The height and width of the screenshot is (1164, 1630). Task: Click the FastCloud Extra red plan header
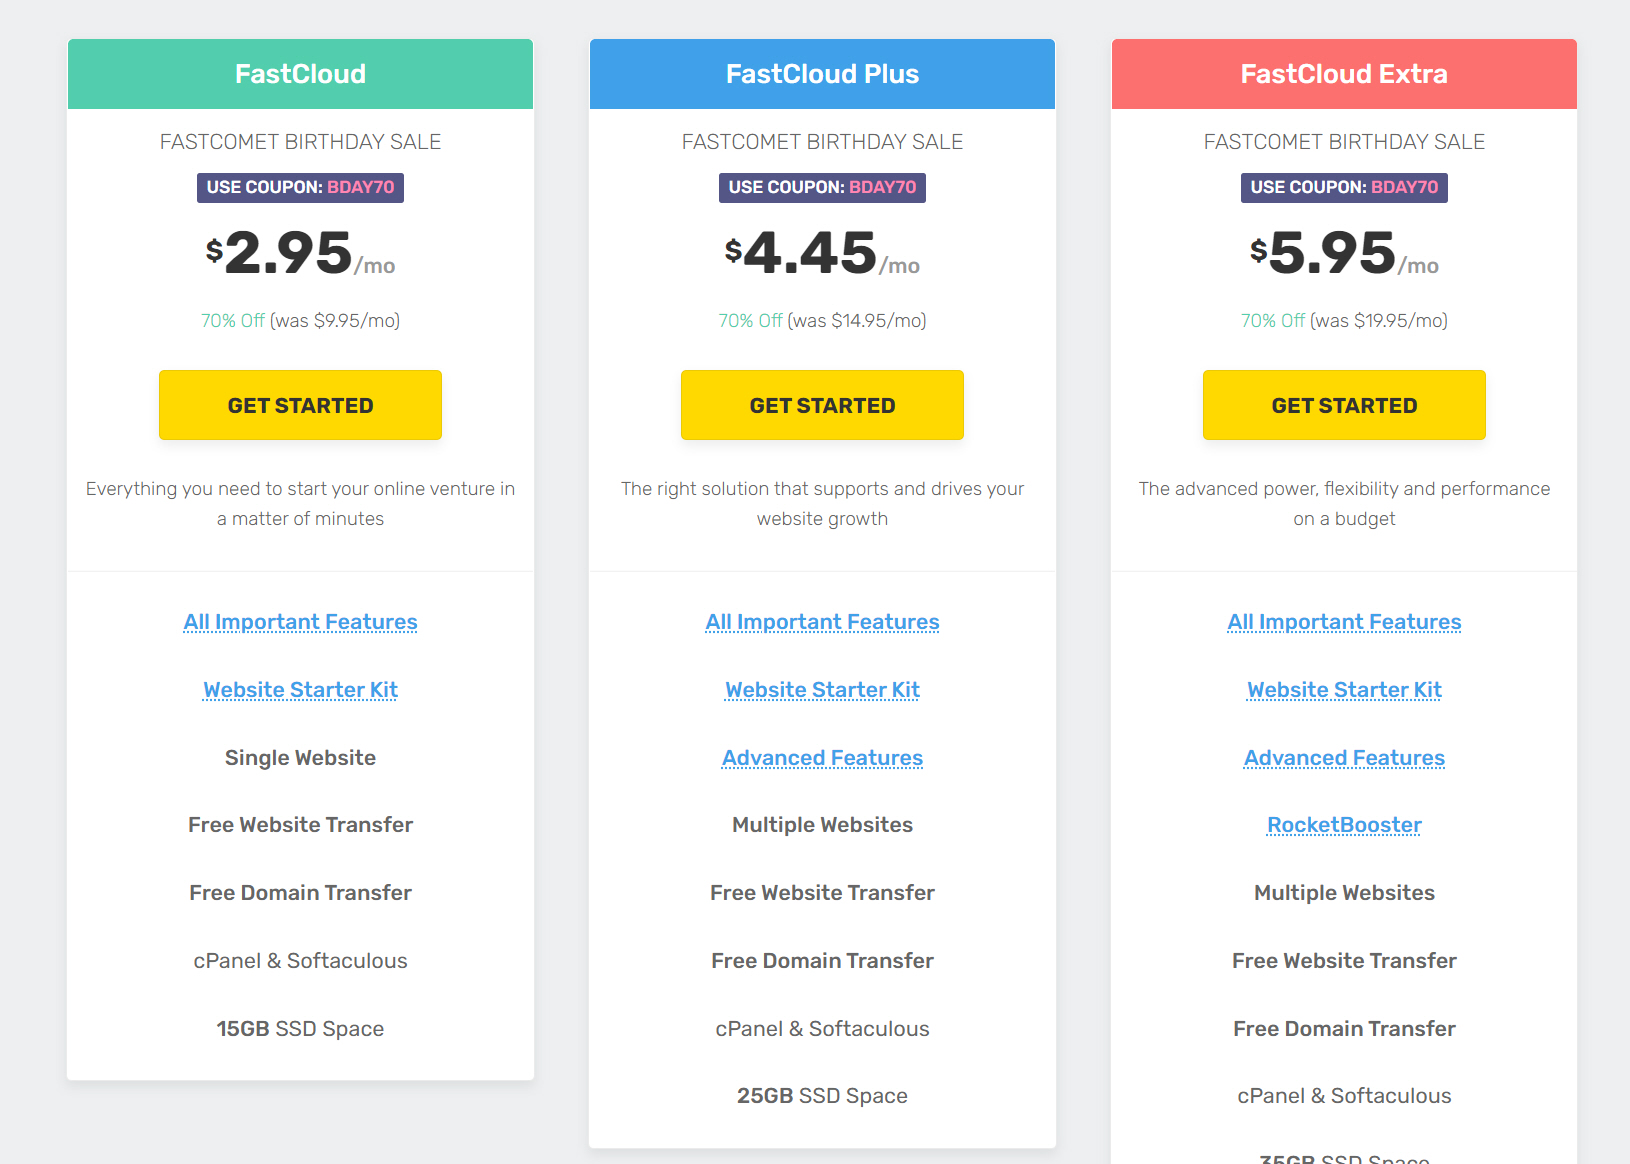tap(1344, 74)
